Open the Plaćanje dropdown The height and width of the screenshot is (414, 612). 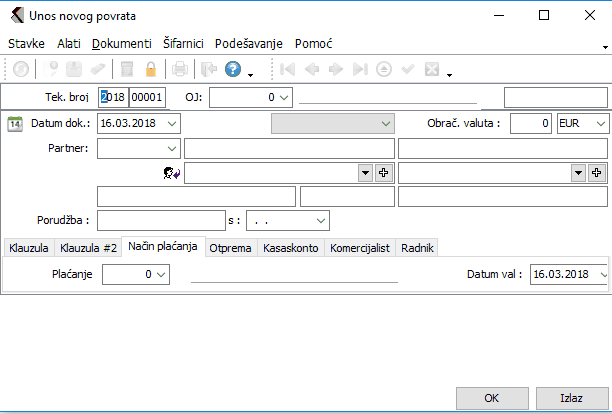(161, 273)
